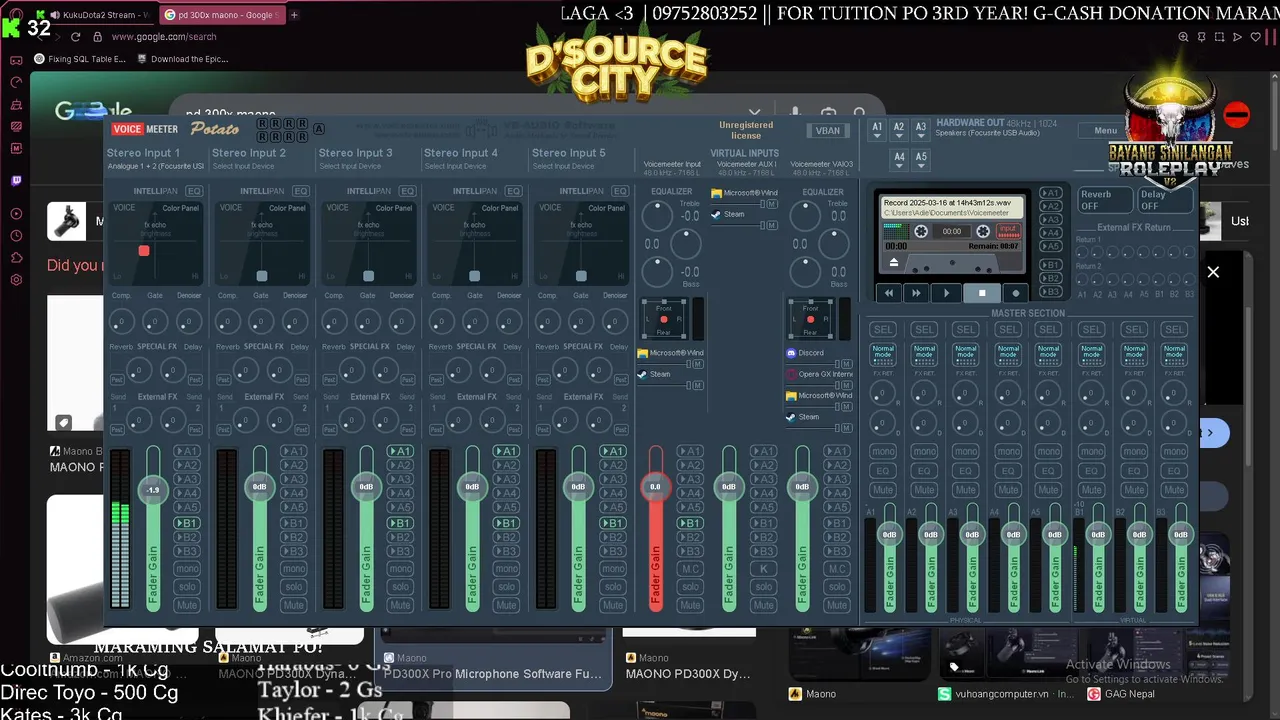
Task: Open EQ for Stereo Input 5 Intellipan
Action: (x=621, y=191)
